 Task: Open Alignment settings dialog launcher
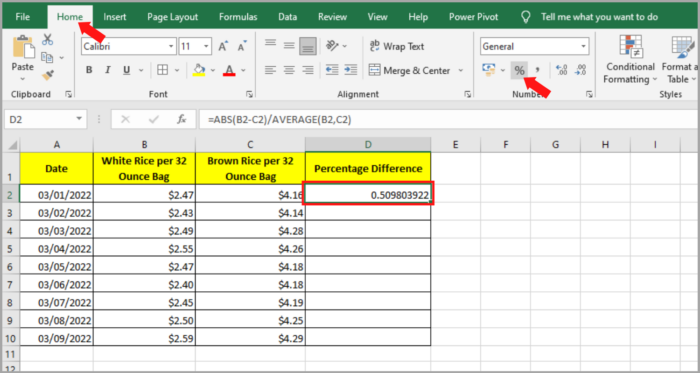[467, 94]
